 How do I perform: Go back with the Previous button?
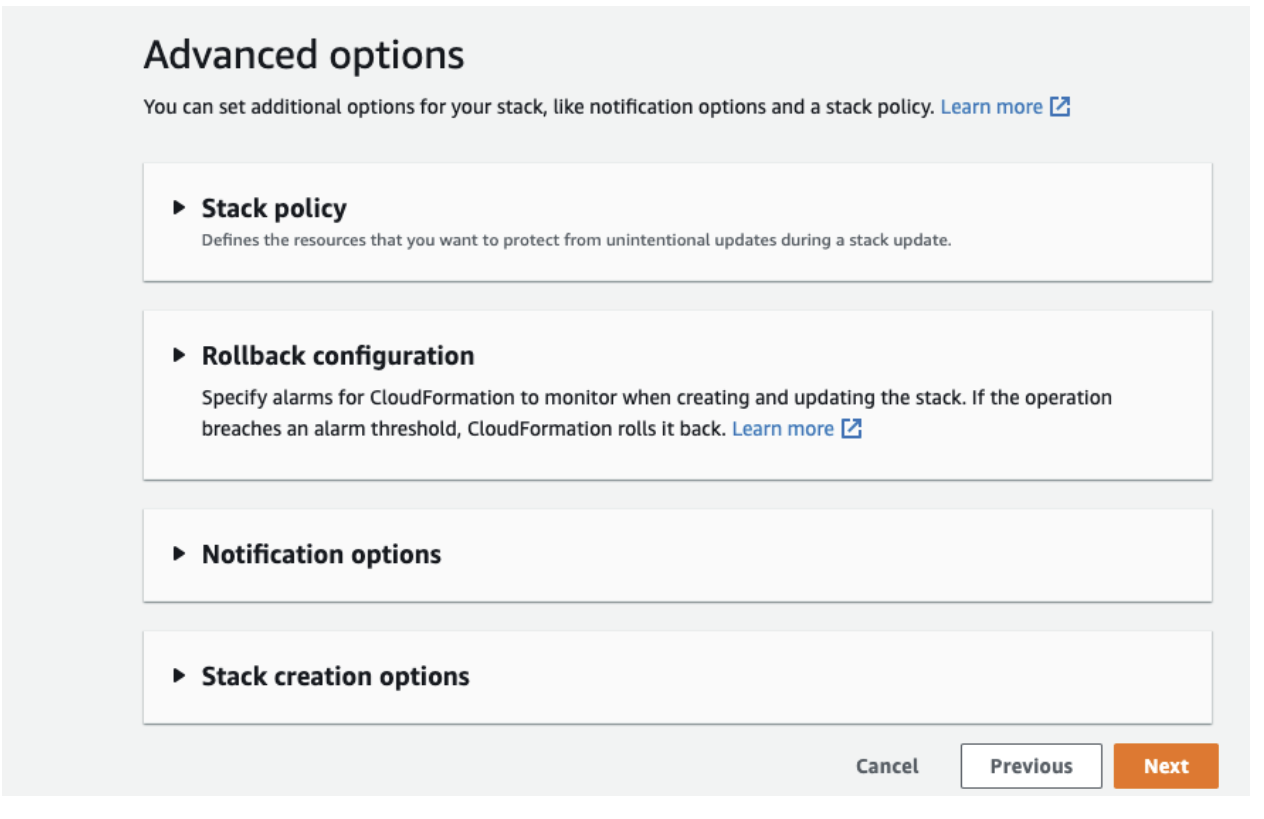pos(1031,766)
